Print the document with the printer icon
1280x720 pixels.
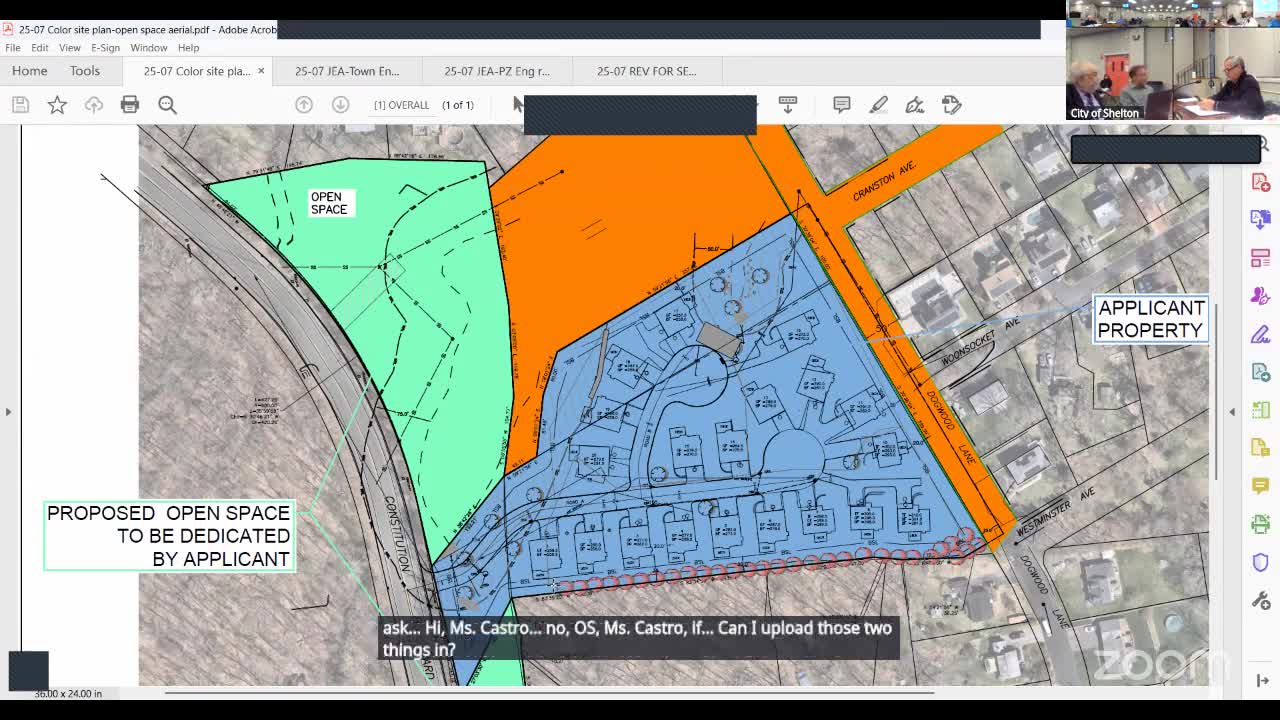click(130, 105)
